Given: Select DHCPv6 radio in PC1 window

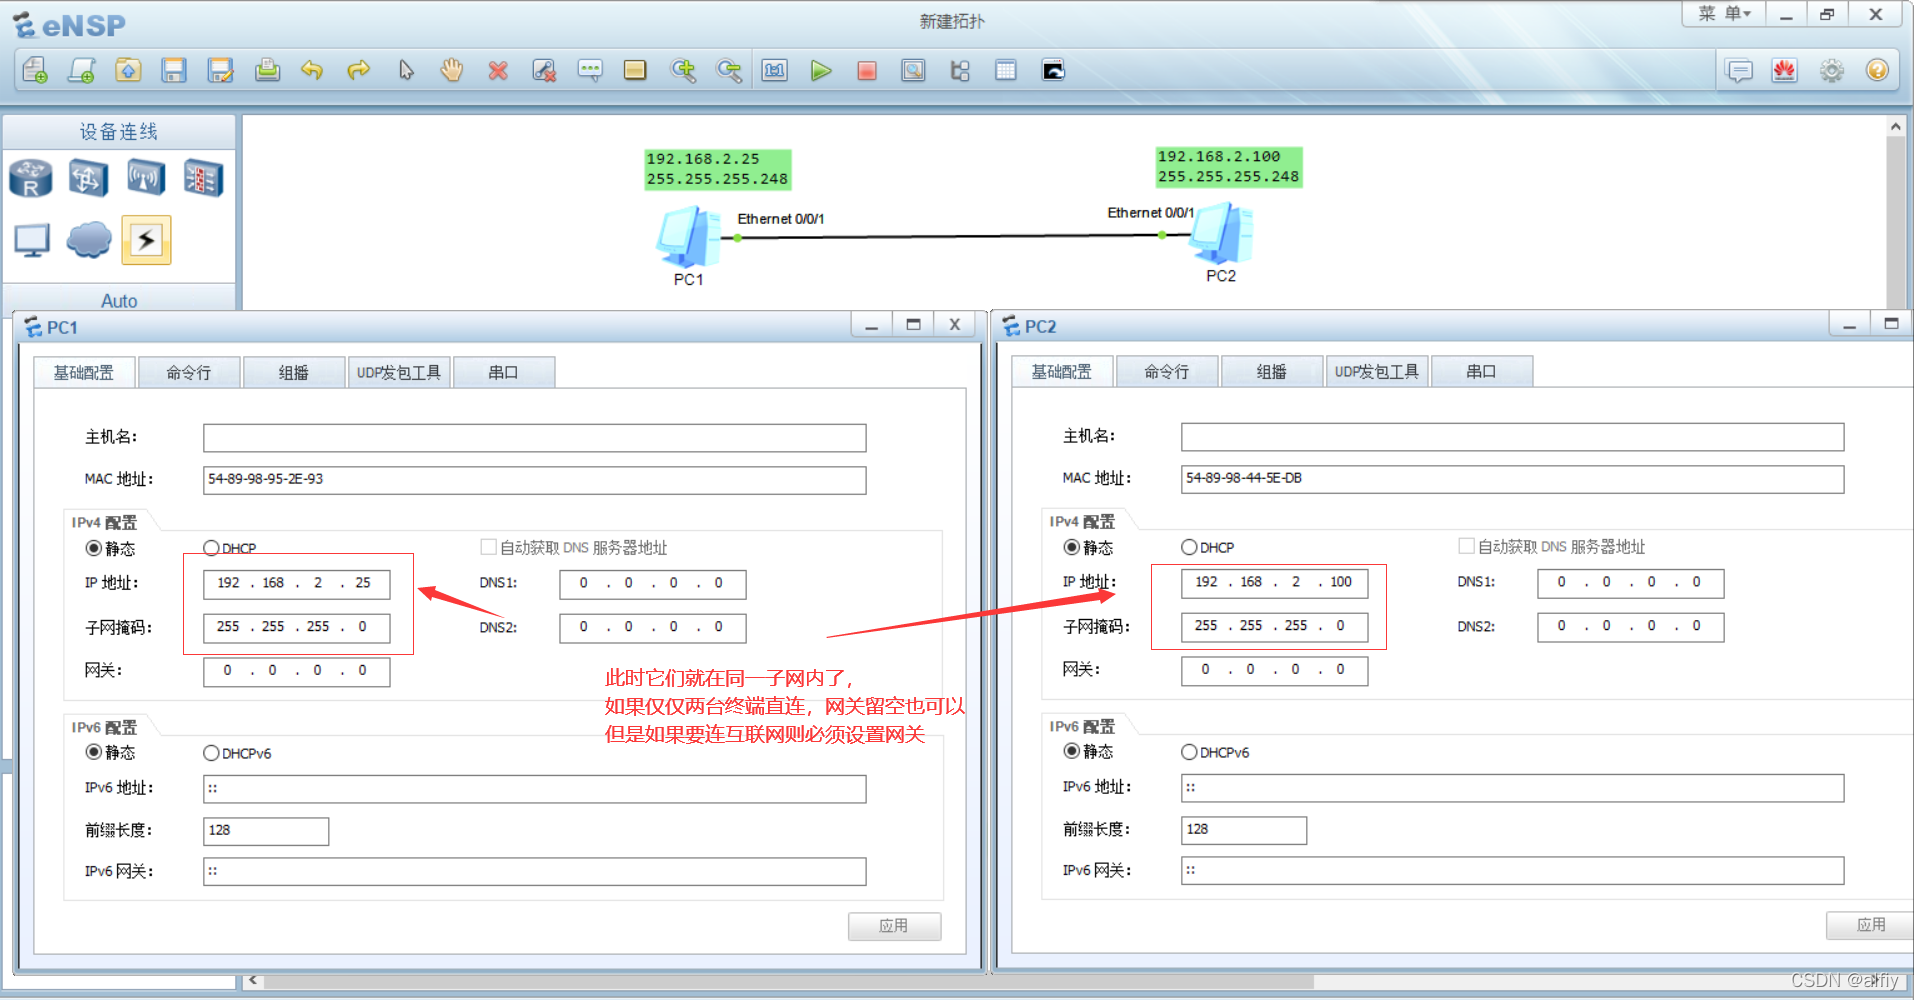Looking at the screenshot, I should click(x=211, y=753).
